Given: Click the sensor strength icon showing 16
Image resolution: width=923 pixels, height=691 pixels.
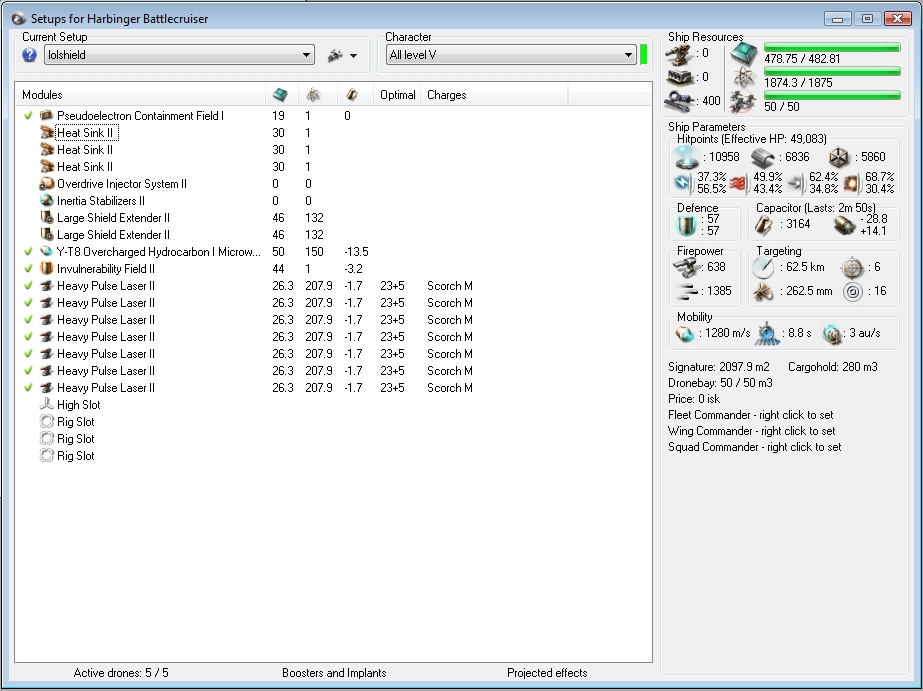Looking at the screenshot, I should [852, 291].
